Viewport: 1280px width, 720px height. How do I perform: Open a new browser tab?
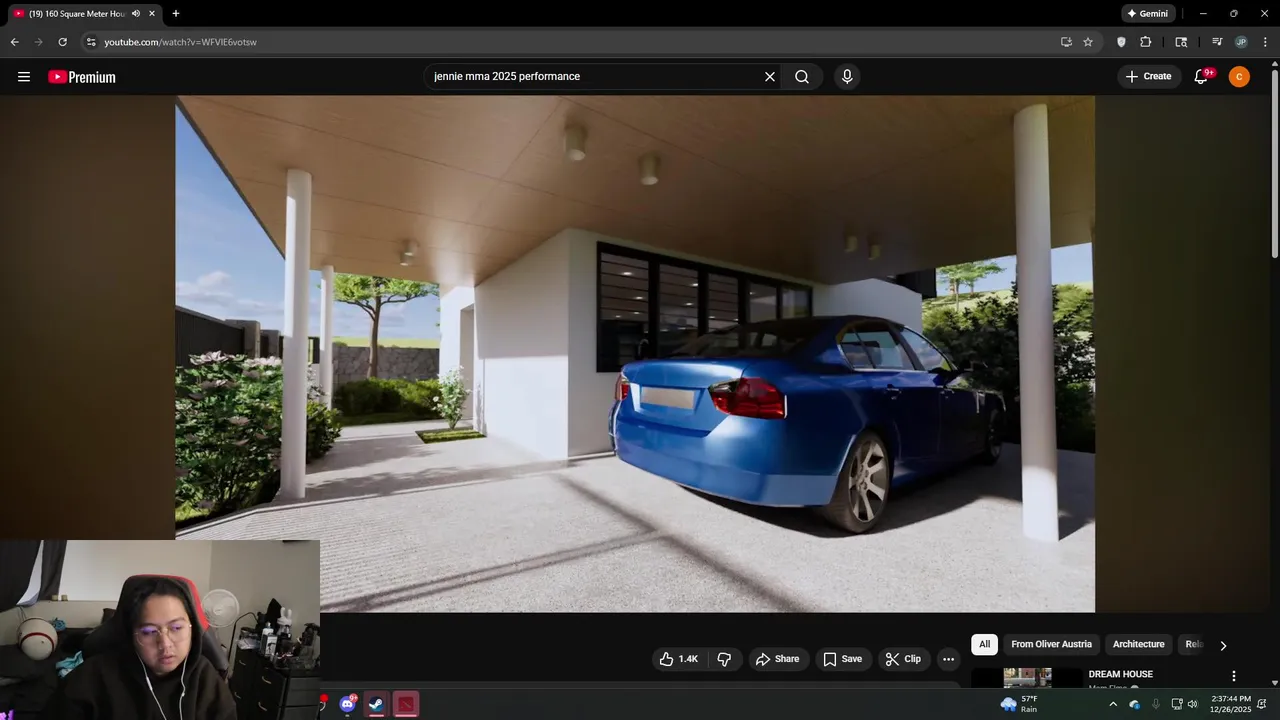176,14
